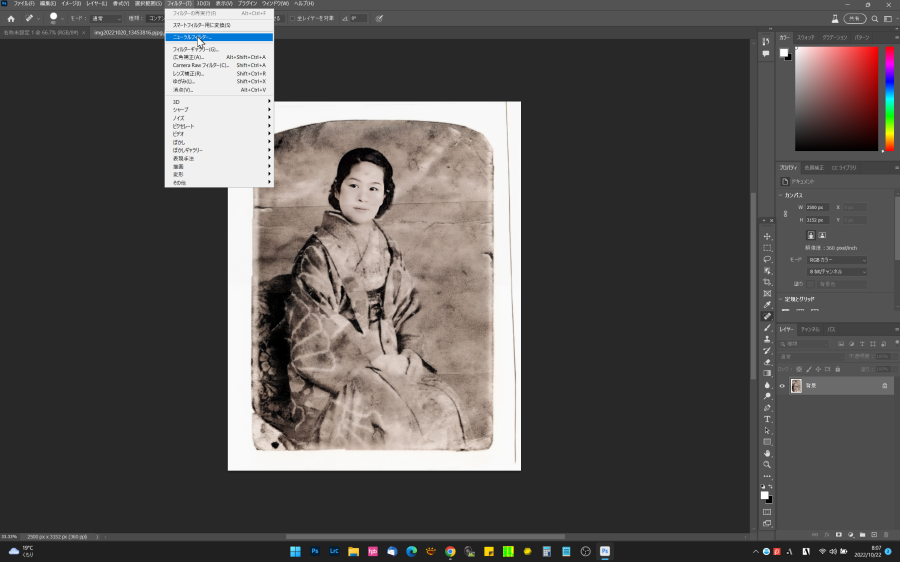The width and height of the screenshot is (900, 562).
Task: Add layer mask icon in Layers panel
Action: click(x=839, y=534)
